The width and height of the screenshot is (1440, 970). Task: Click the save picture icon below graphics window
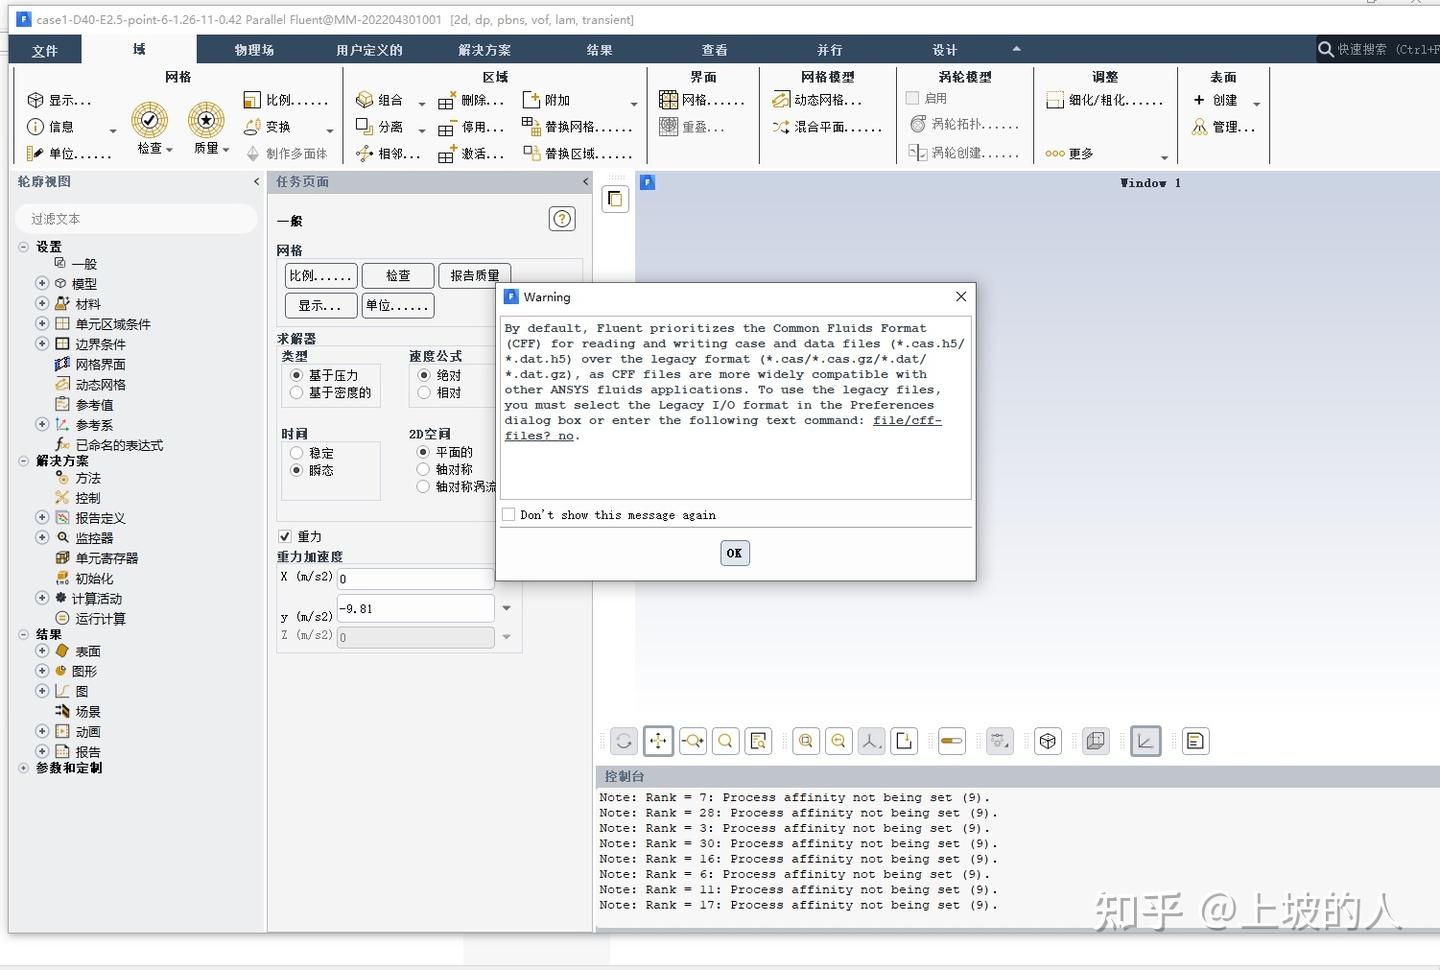904,741
